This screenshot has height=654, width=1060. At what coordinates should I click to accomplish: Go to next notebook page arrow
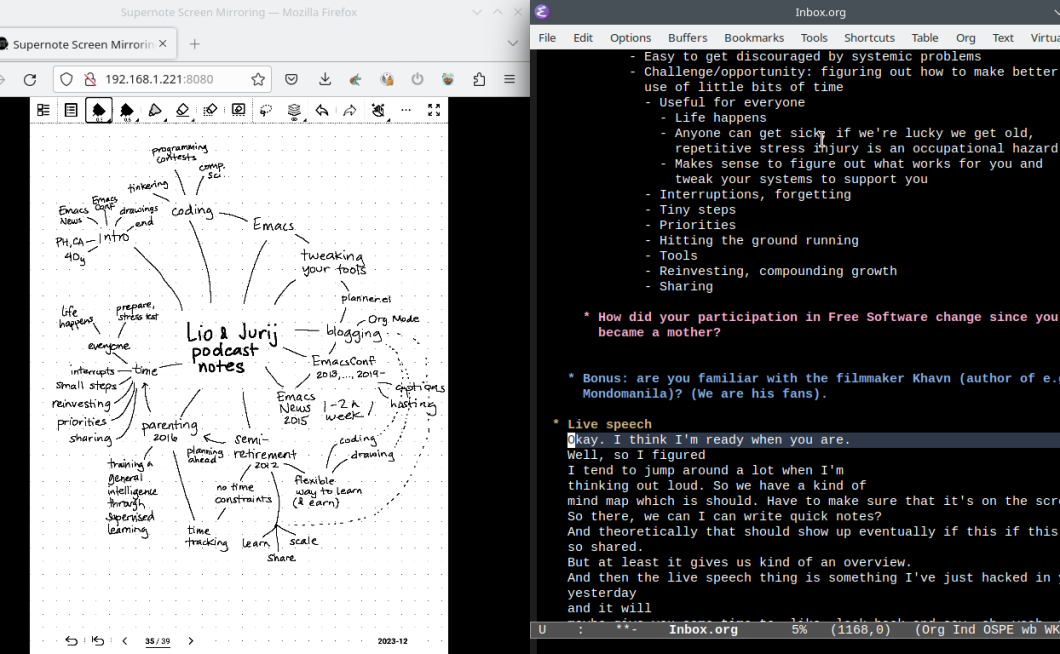pyautogui.click(x=191, y=641)
